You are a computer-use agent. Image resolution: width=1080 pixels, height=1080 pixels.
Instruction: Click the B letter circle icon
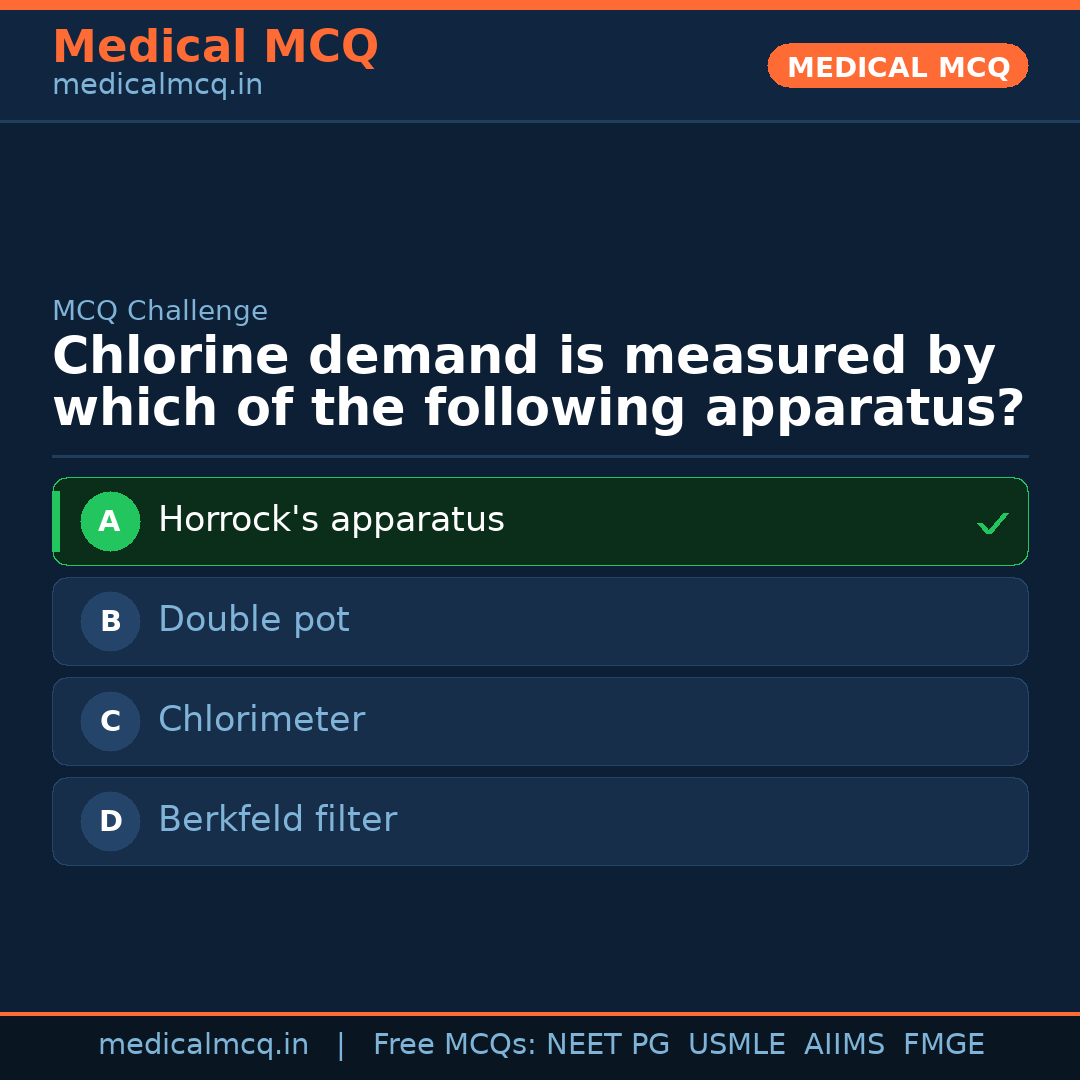click(110, 621)
